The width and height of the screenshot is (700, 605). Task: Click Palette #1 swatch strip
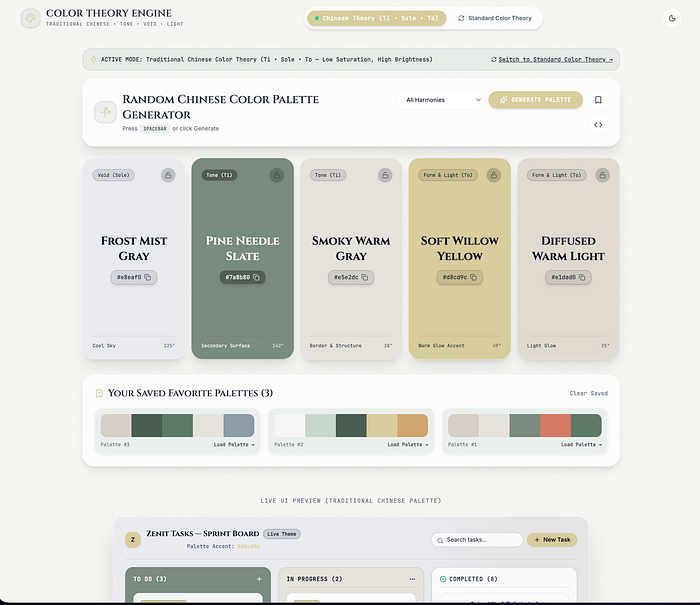click(525, 426)
